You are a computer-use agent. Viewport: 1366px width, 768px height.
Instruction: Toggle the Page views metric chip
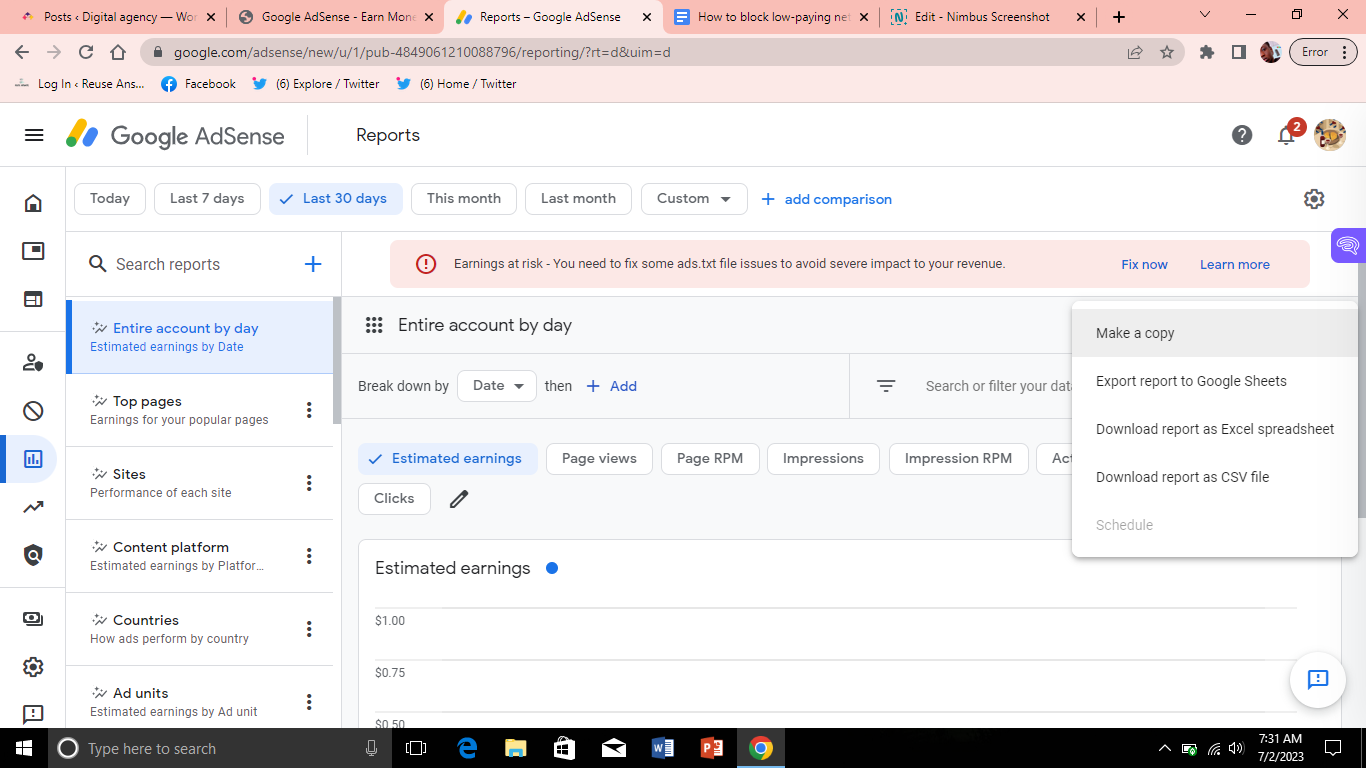(599, 459)
